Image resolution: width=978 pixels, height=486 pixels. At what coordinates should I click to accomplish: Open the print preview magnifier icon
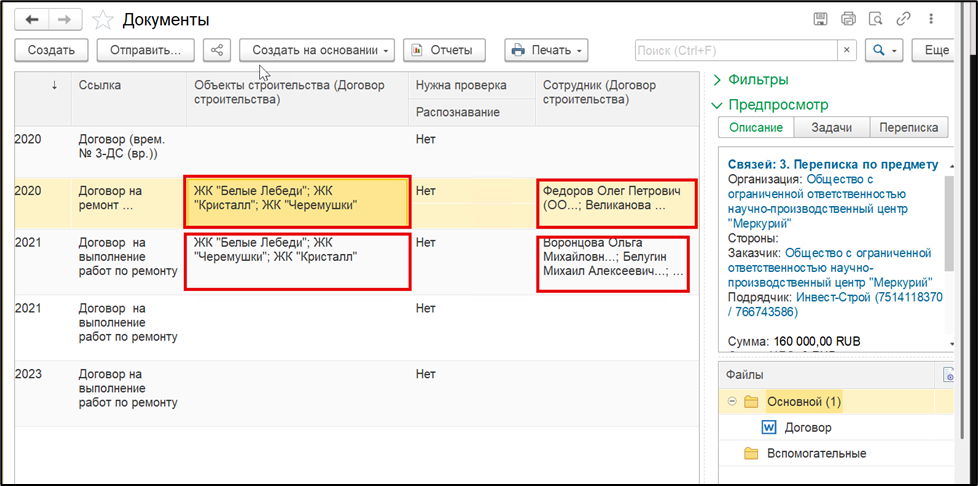[876, 19]
